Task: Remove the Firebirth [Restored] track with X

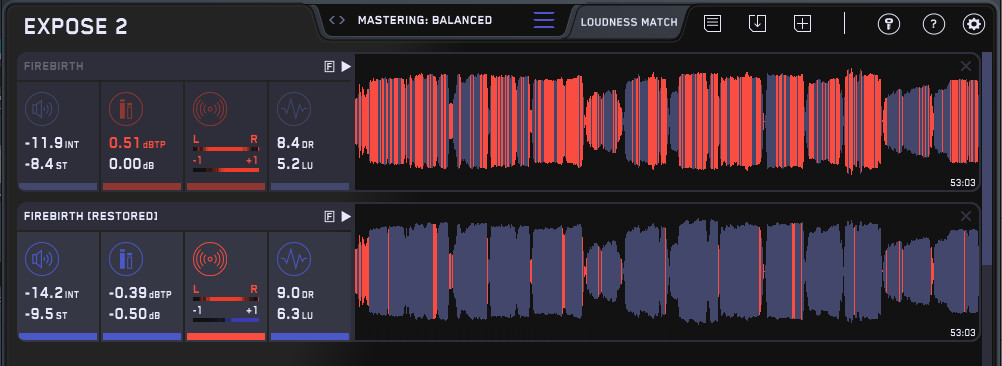Action: coord(966,217)
